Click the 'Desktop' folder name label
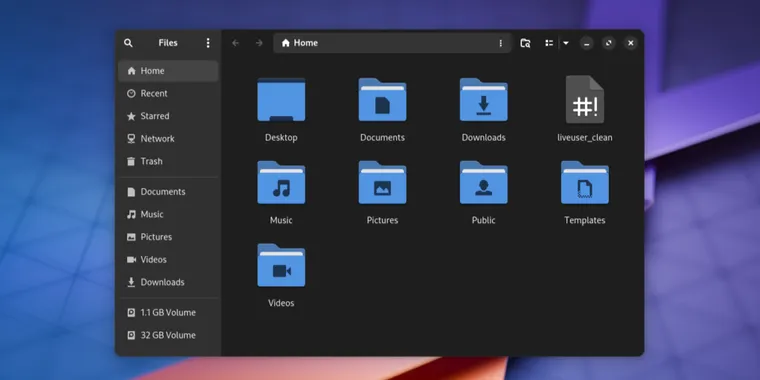This screenshot has height=380, width=760. pos(281,138)
